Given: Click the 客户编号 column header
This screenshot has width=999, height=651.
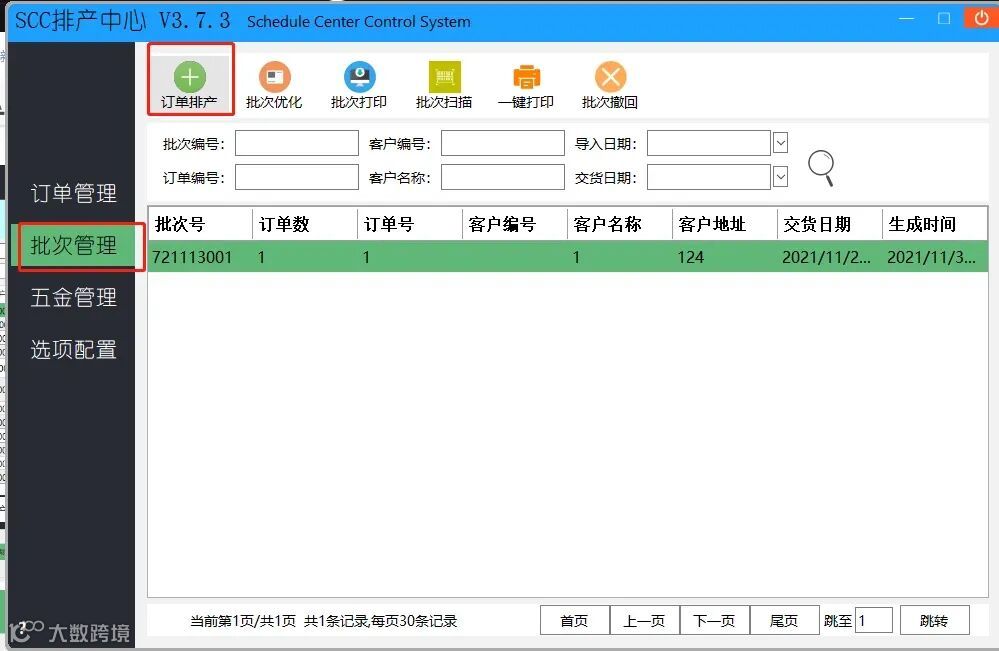Looking at the screenshot, I should (515, 224).
